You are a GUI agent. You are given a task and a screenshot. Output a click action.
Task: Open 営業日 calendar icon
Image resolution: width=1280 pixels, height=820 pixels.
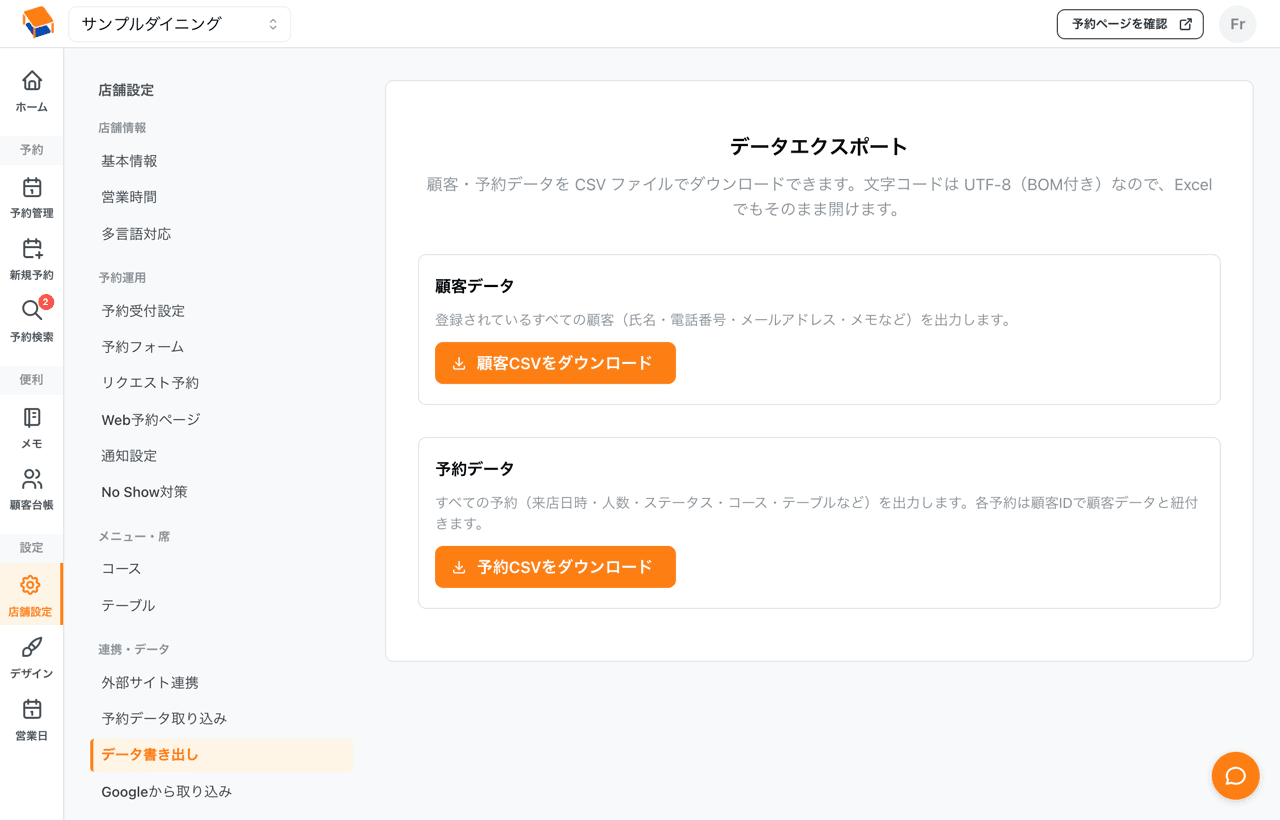[32, 709]
